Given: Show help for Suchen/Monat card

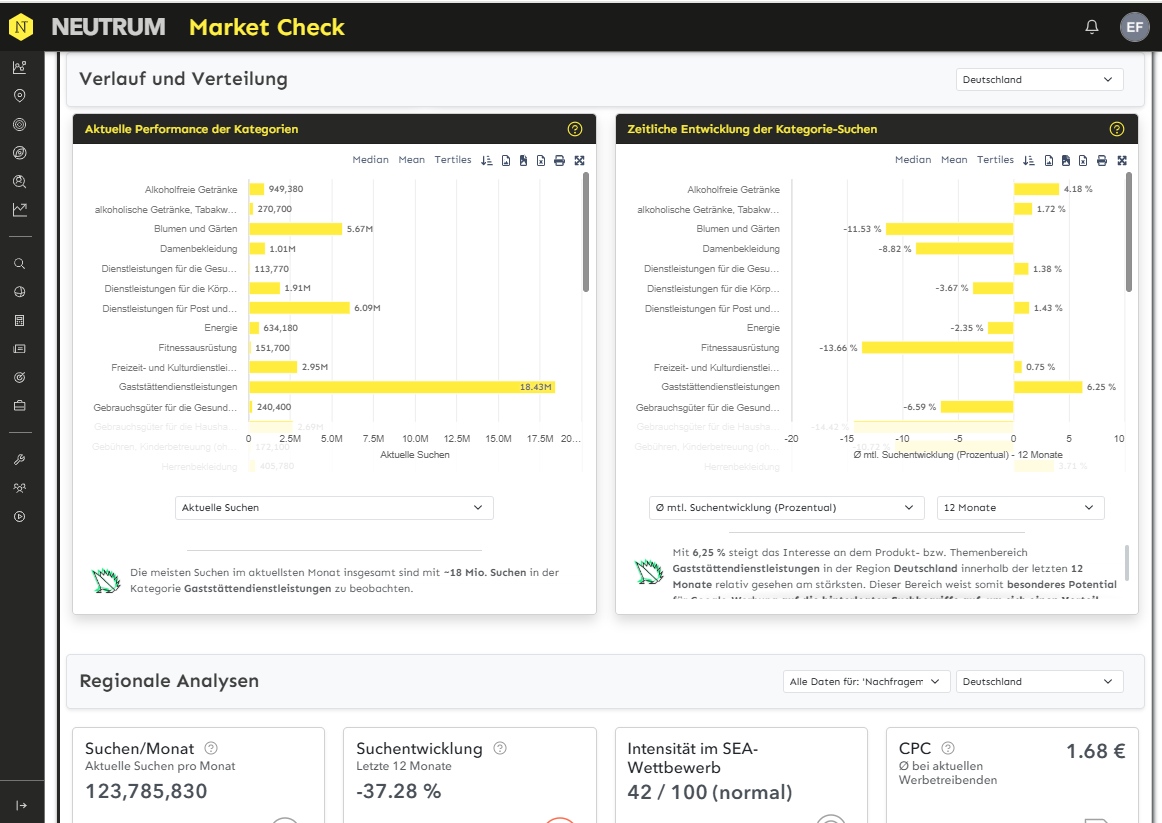Looking at the screenshot, I should 210,747.
